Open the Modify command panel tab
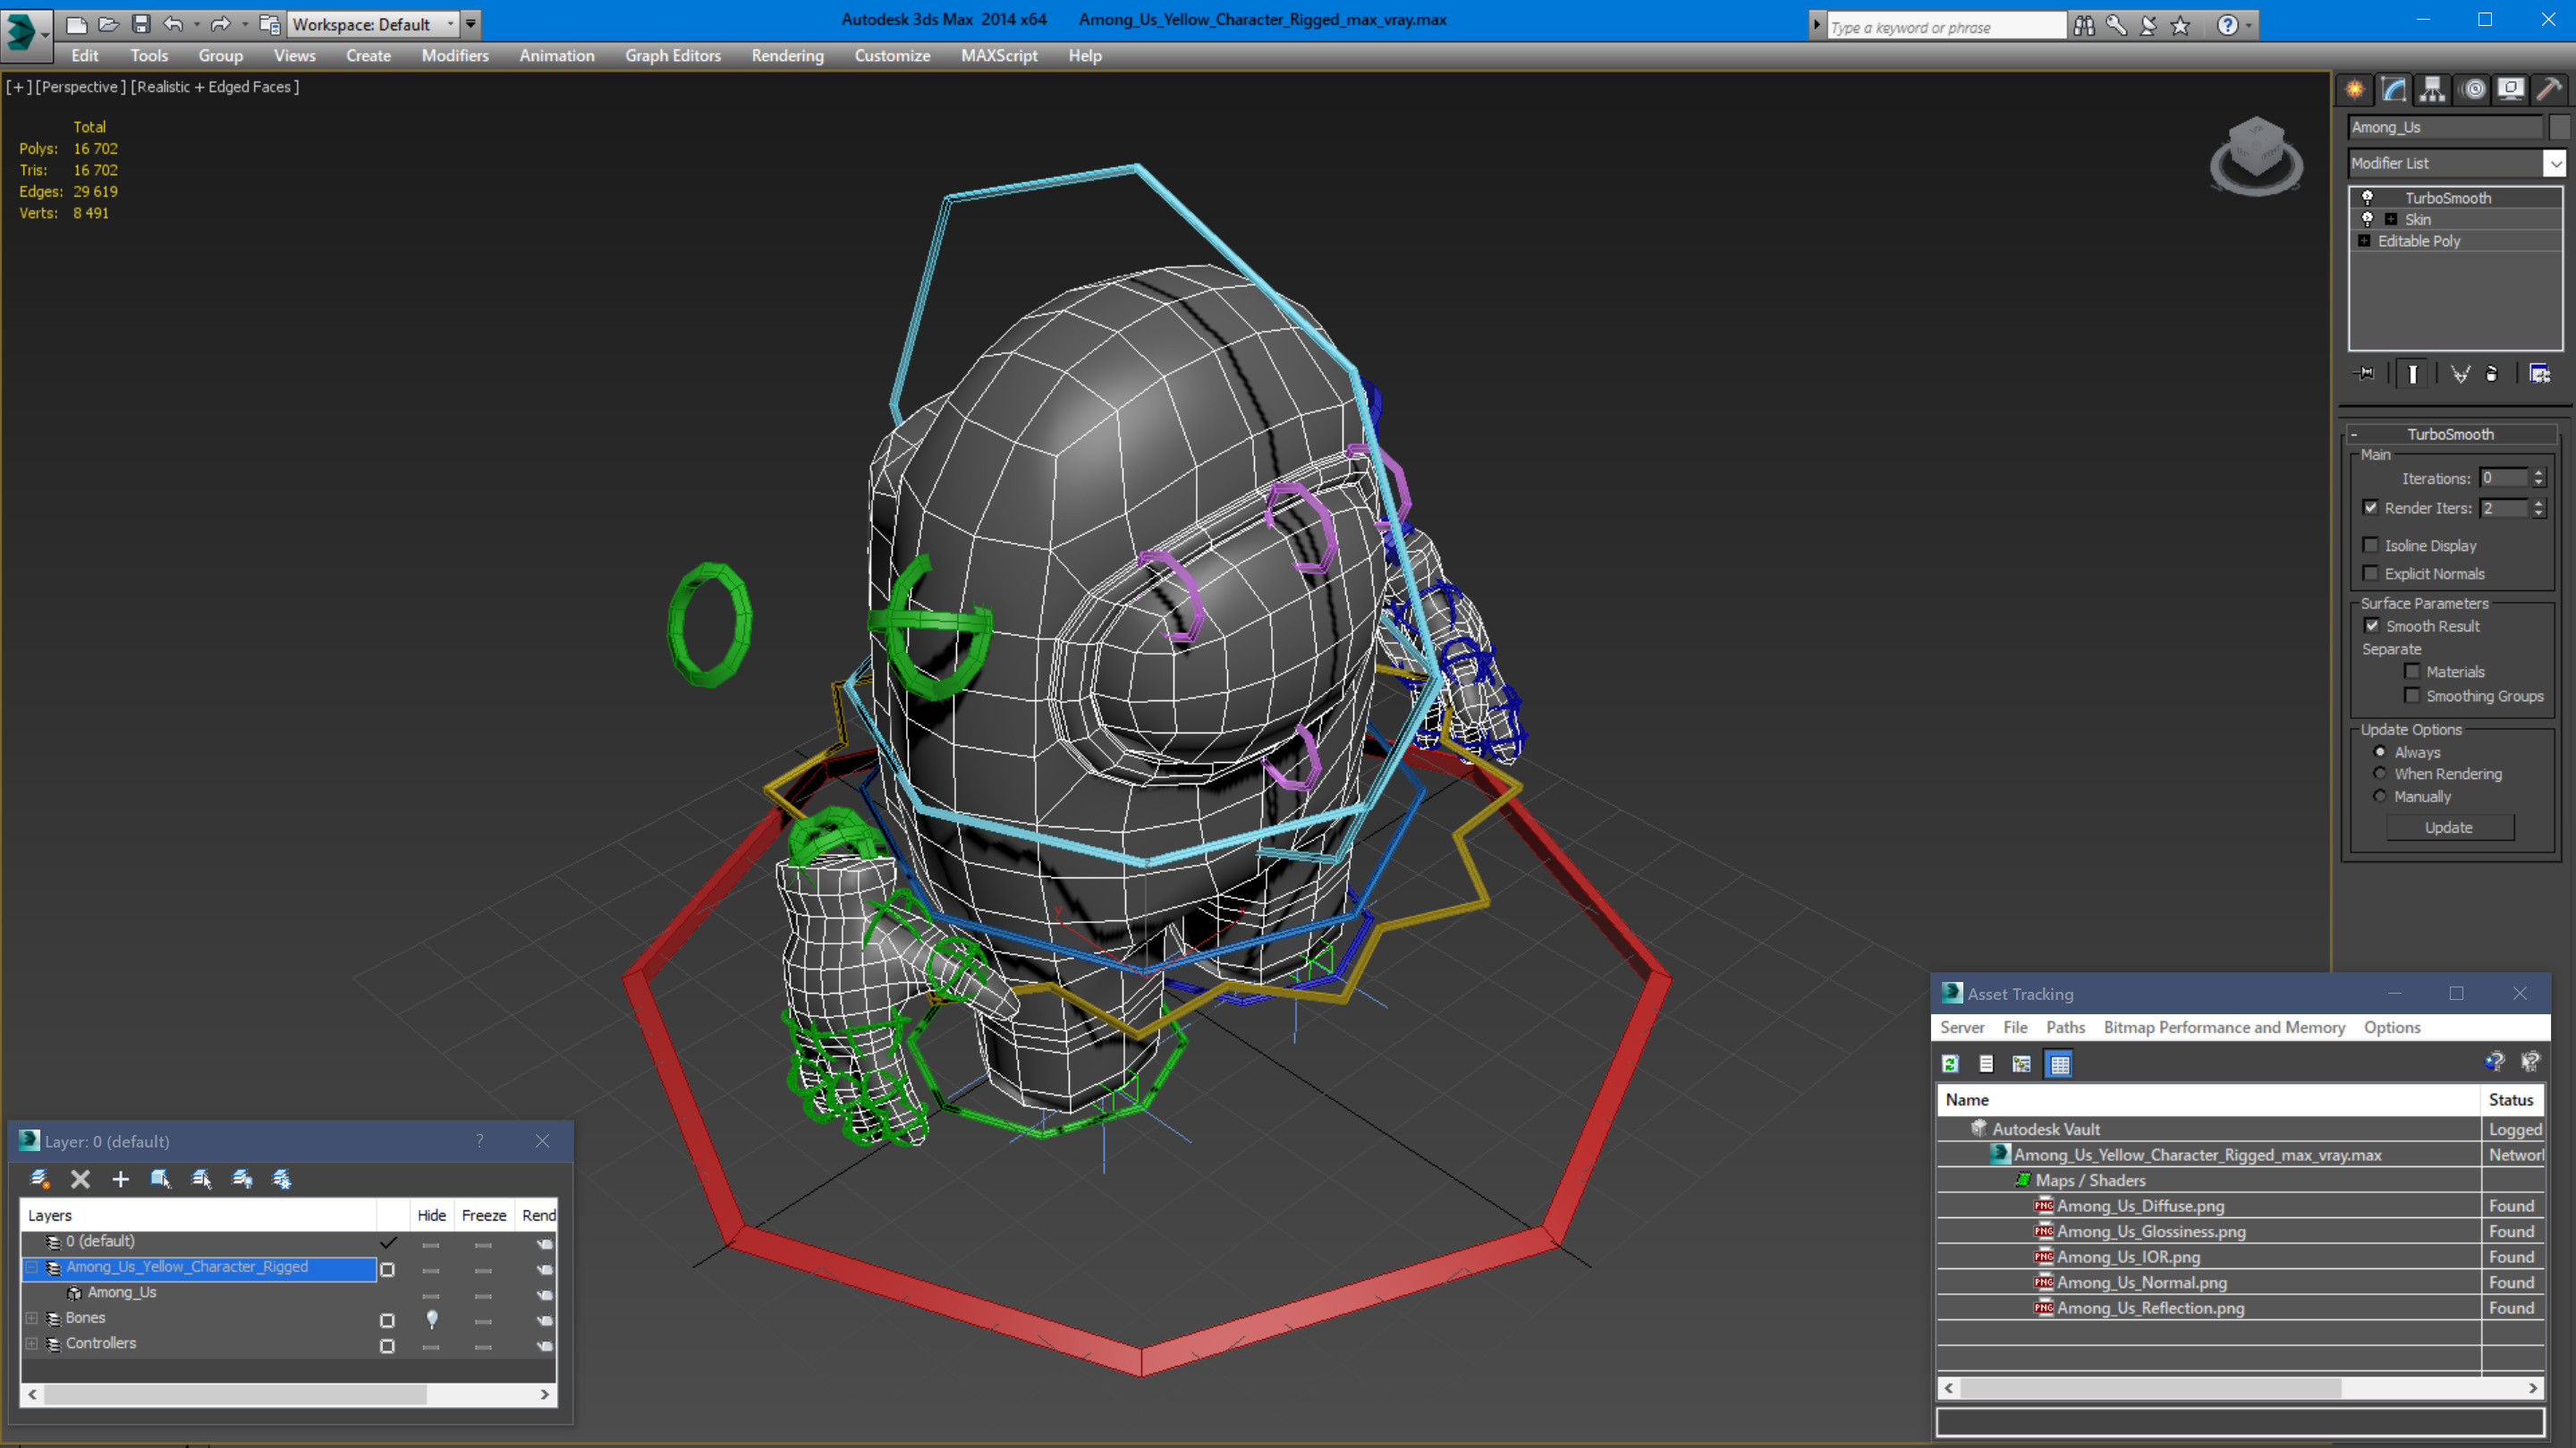This screenshot has height=1448, width=2576. tap(2394, 90)
